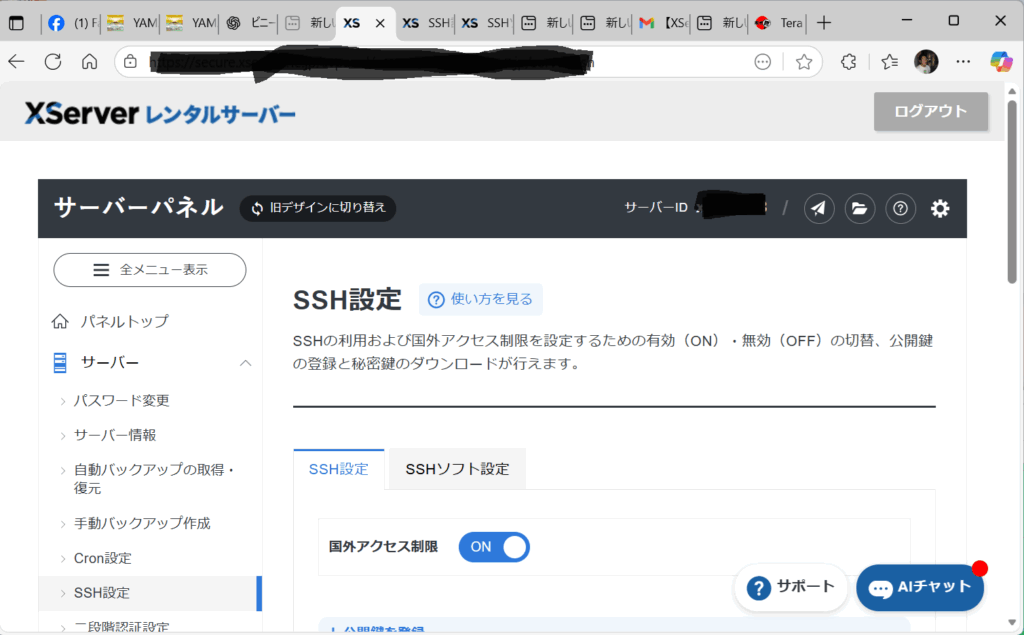Click the paper plane icon in server panel header

tap(819, 208)
